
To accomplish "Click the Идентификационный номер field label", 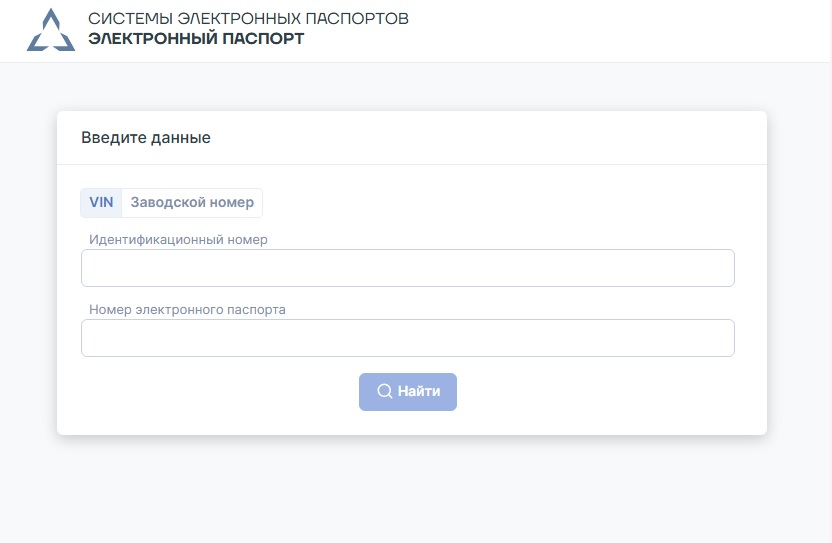I will [178, 240].
